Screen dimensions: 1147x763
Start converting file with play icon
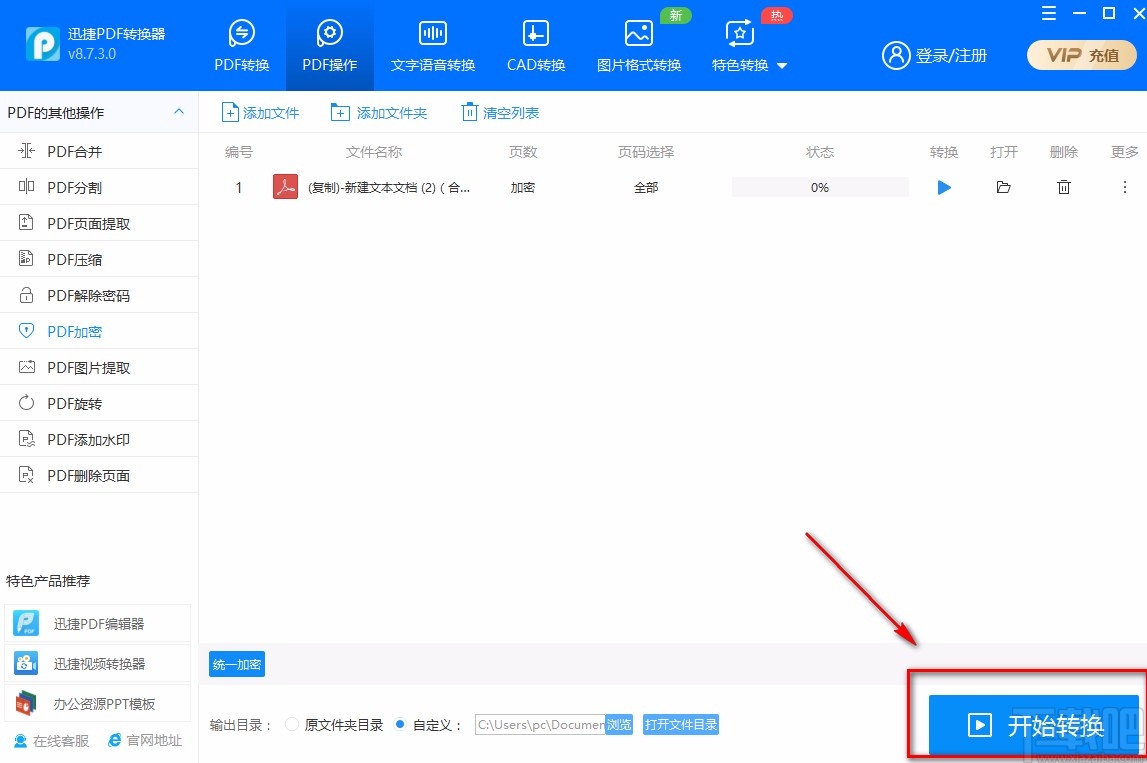coord(944,187)
